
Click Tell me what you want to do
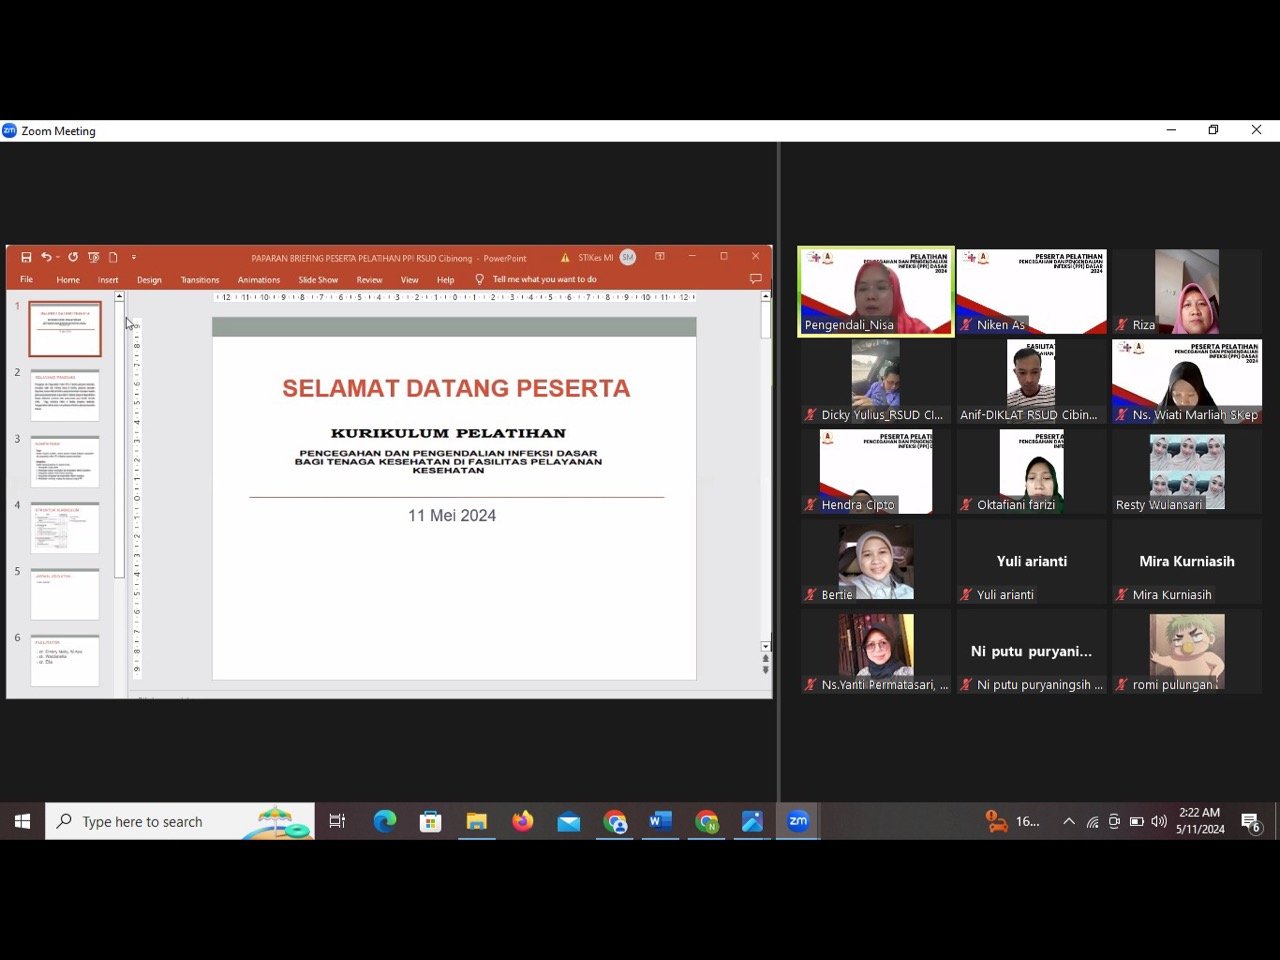pos(544,280)
